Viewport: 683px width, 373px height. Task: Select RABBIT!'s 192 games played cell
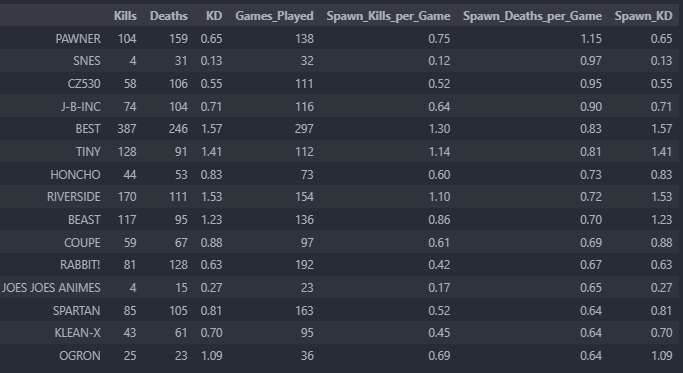tap(304, 265)
